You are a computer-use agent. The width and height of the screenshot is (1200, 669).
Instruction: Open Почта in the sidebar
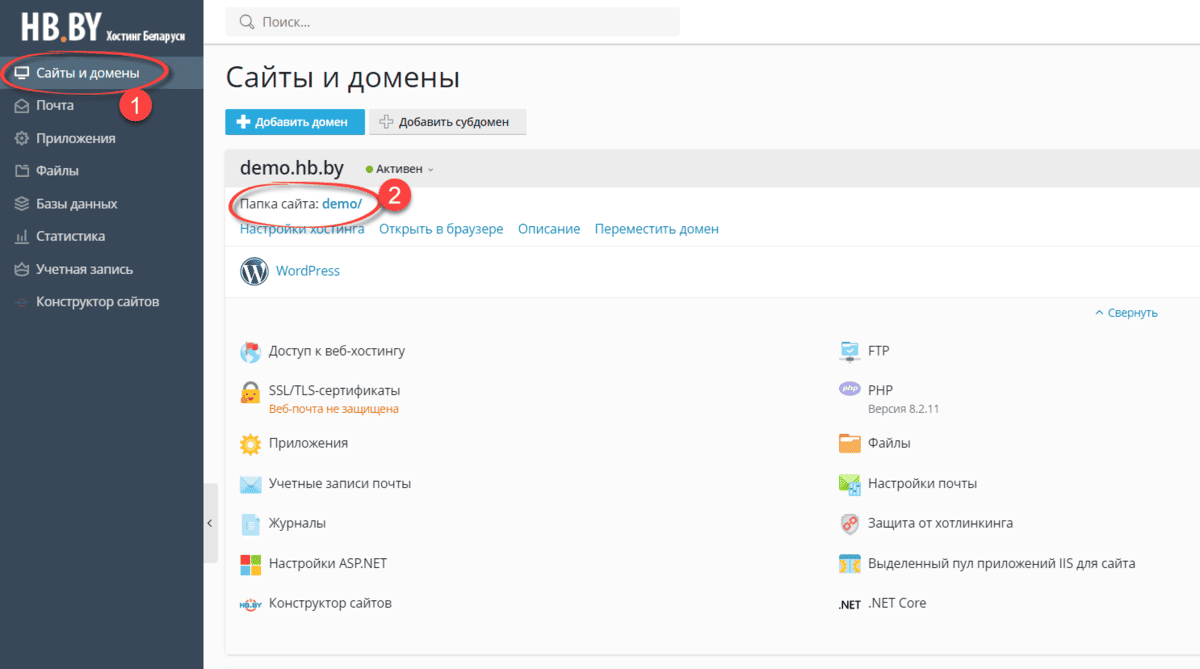coord(55,105)
